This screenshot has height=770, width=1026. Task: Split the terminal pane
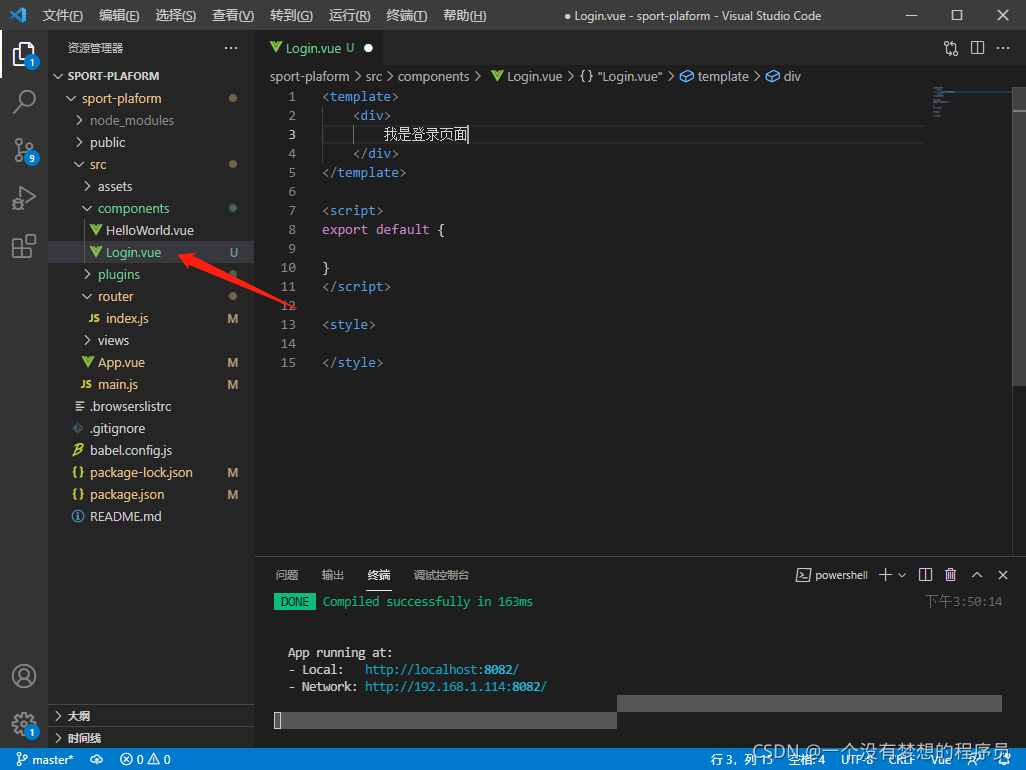[x=925, y=574]
